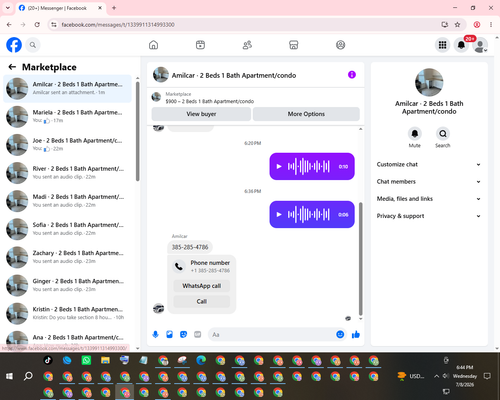Open Joe conversation in list
500x400 pixels.
(67, 145)
